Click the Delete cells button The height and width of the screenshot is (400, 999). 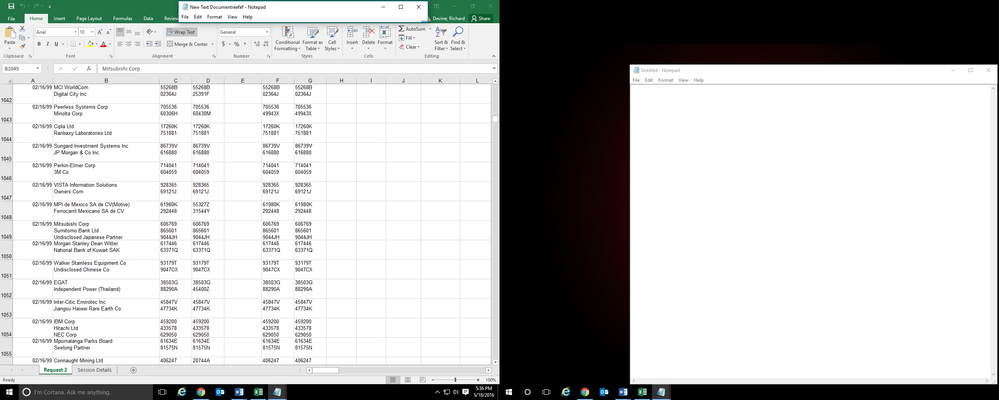pyautogui.click(x=368, y=39)
